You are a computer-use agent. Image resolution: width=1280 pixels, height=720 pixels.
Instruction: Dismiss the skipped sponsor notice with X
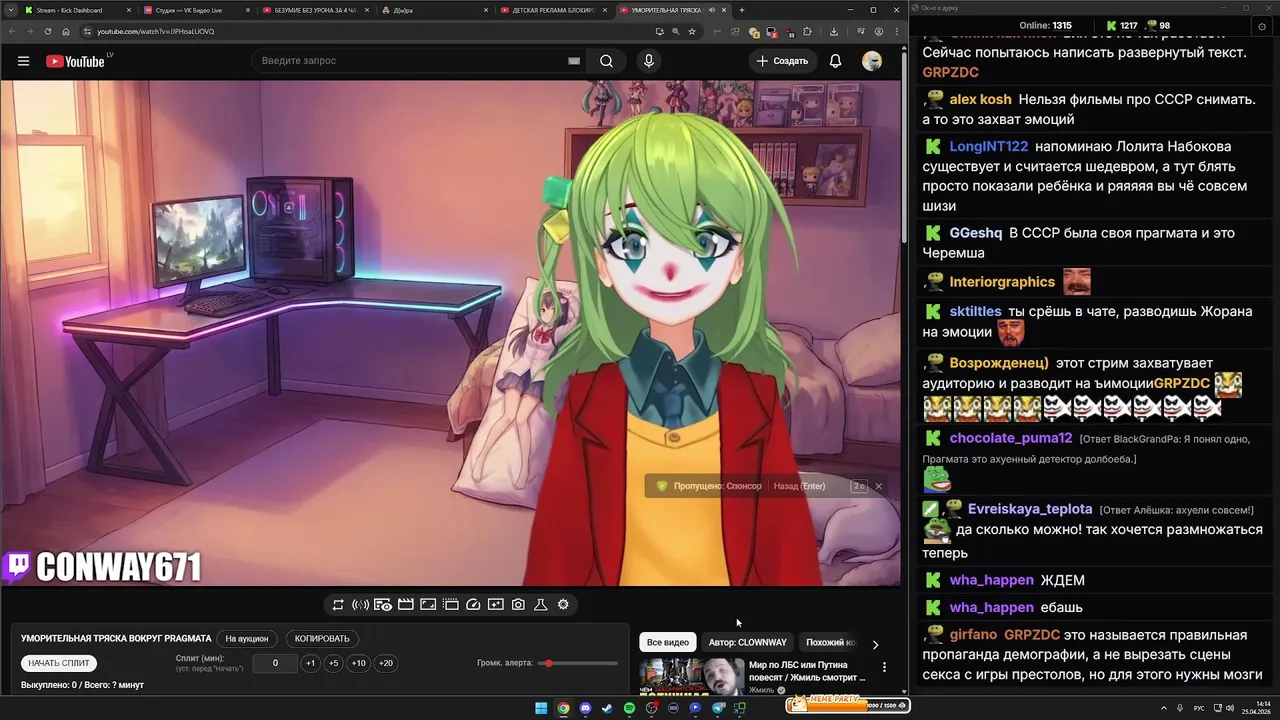point(878,486)
